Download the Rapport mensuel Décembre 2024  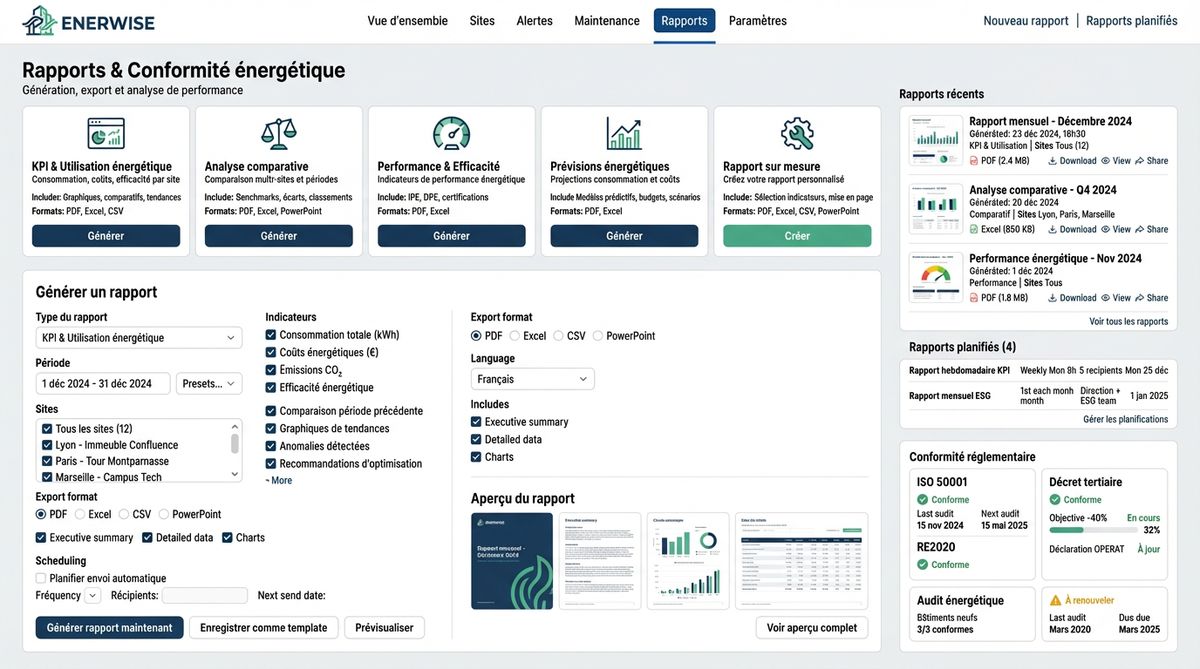coord(1072,161)
